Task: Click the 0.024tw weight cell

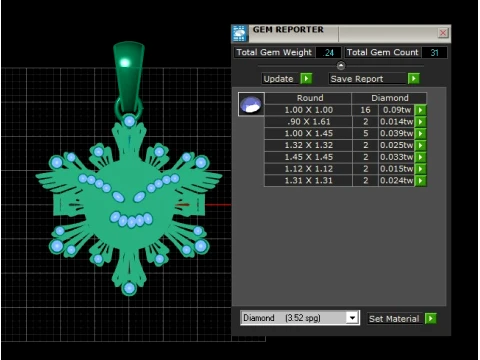Action: pos(397,181)
